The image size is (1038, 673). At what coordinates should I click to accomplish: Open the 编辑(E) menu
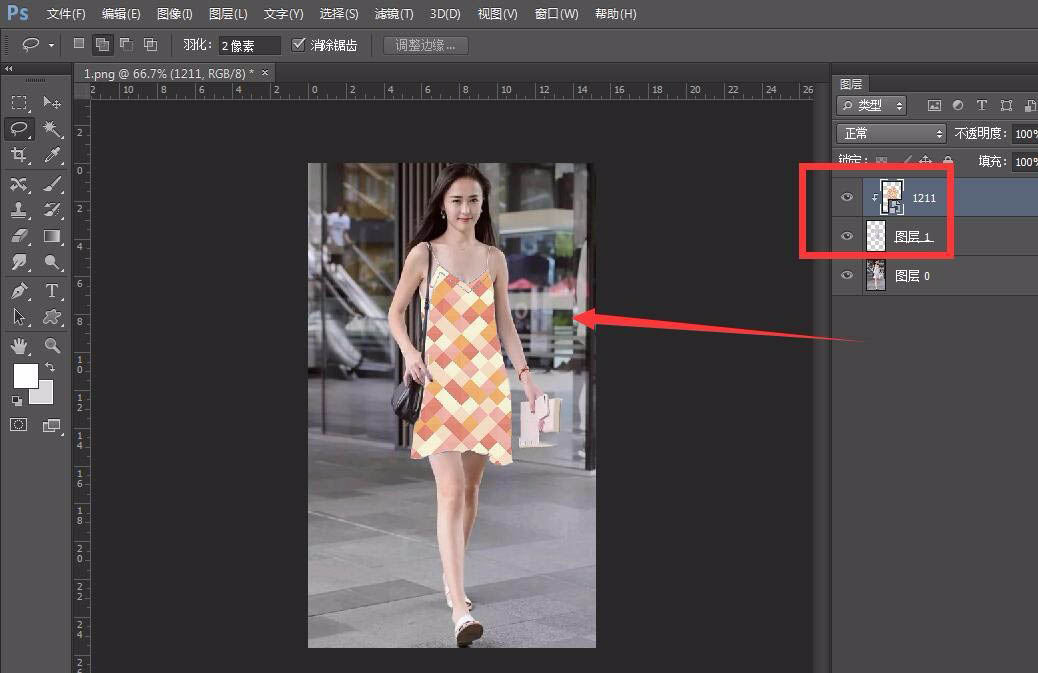click(x=121, y=14)
